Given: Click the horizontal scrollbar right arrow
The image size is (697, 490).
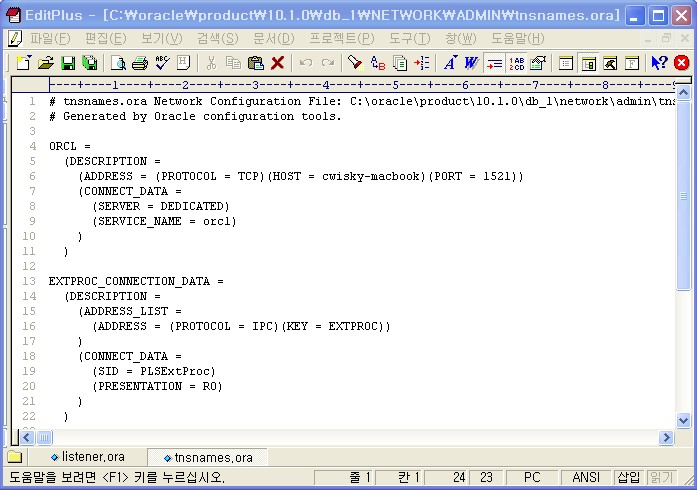Looking at the screenshot, I should pos(666,438).
